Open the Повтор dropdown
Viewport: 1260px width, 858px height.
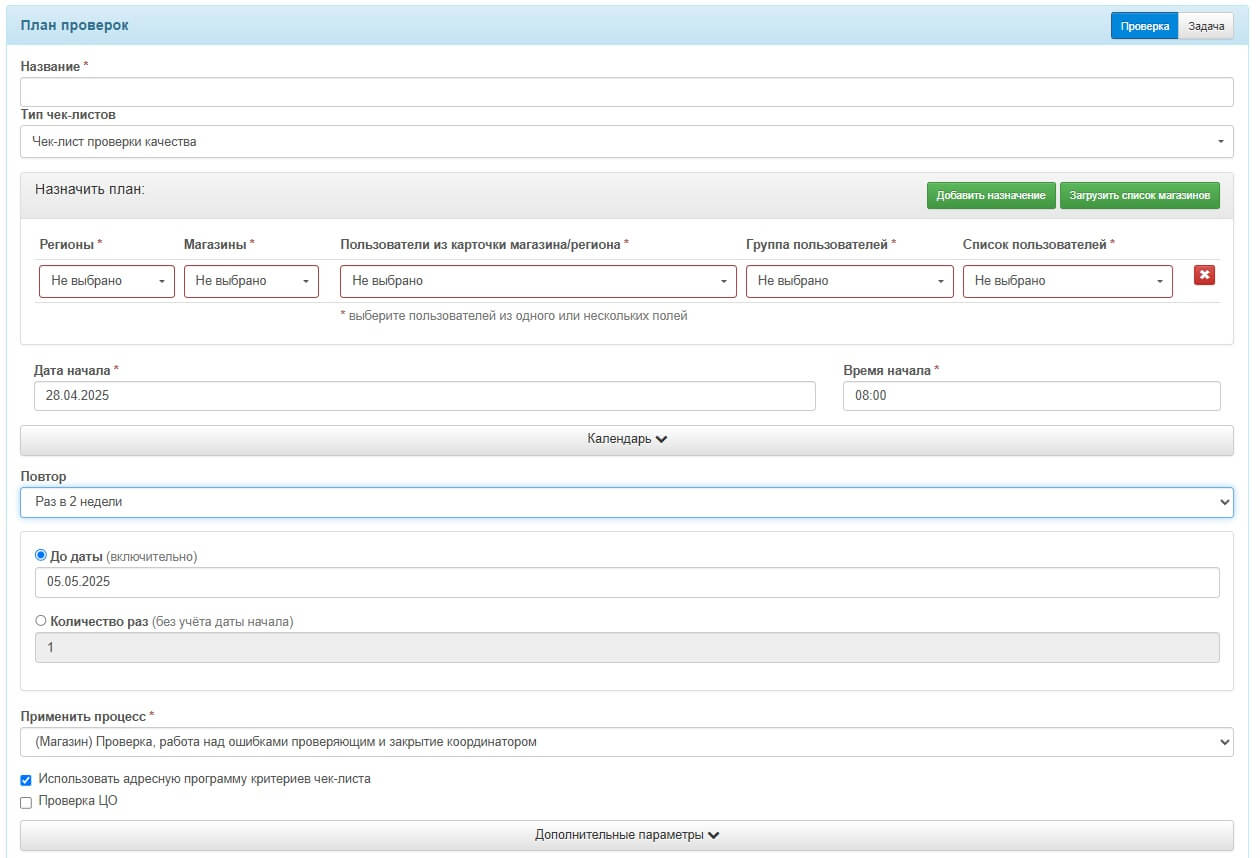click(626, 502)
